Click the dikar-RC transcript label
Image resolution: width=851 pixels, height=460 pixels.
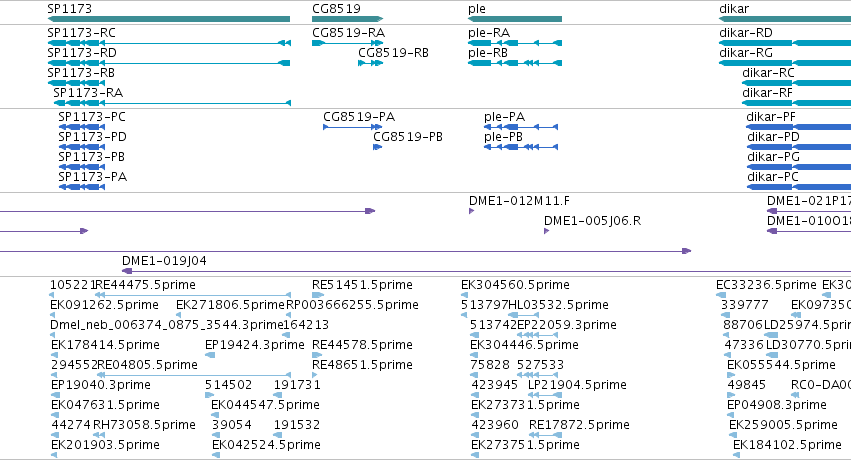coord(768,73)
